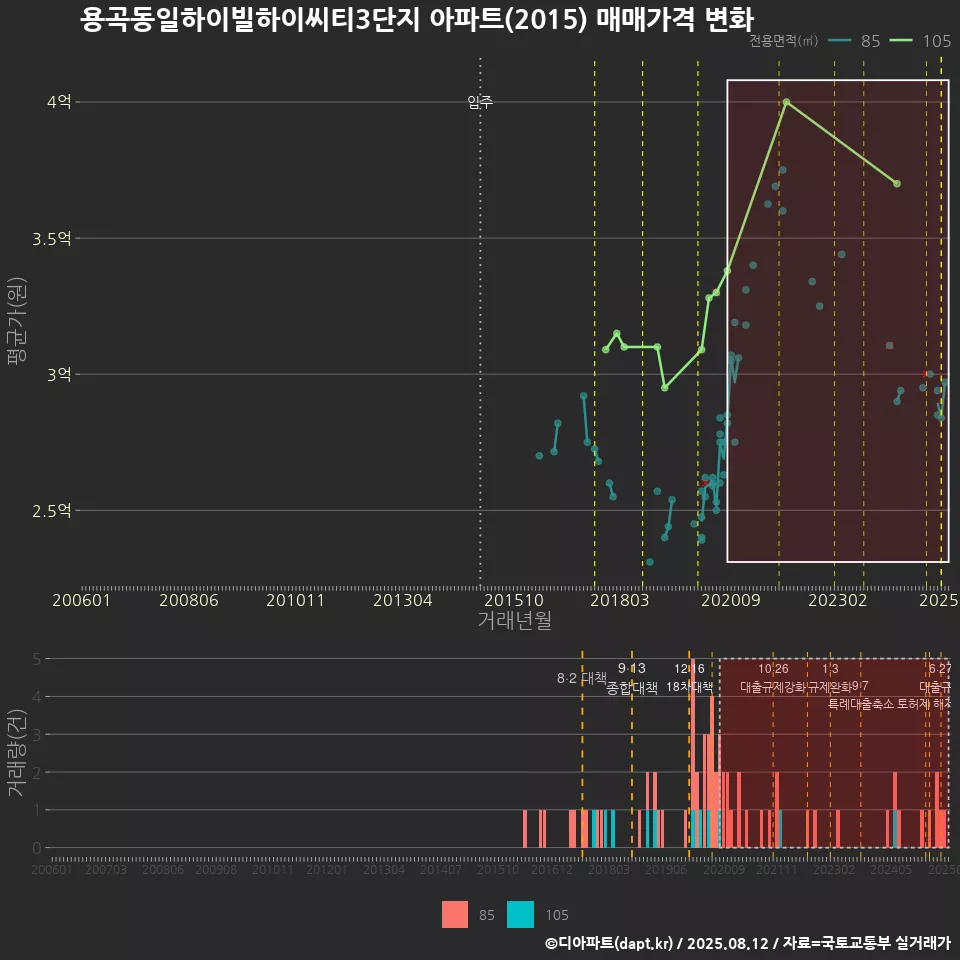This screenshot has width=960, height=960.
Task: Click 200806 on the price chart x-axis
Action: [189, 600]
